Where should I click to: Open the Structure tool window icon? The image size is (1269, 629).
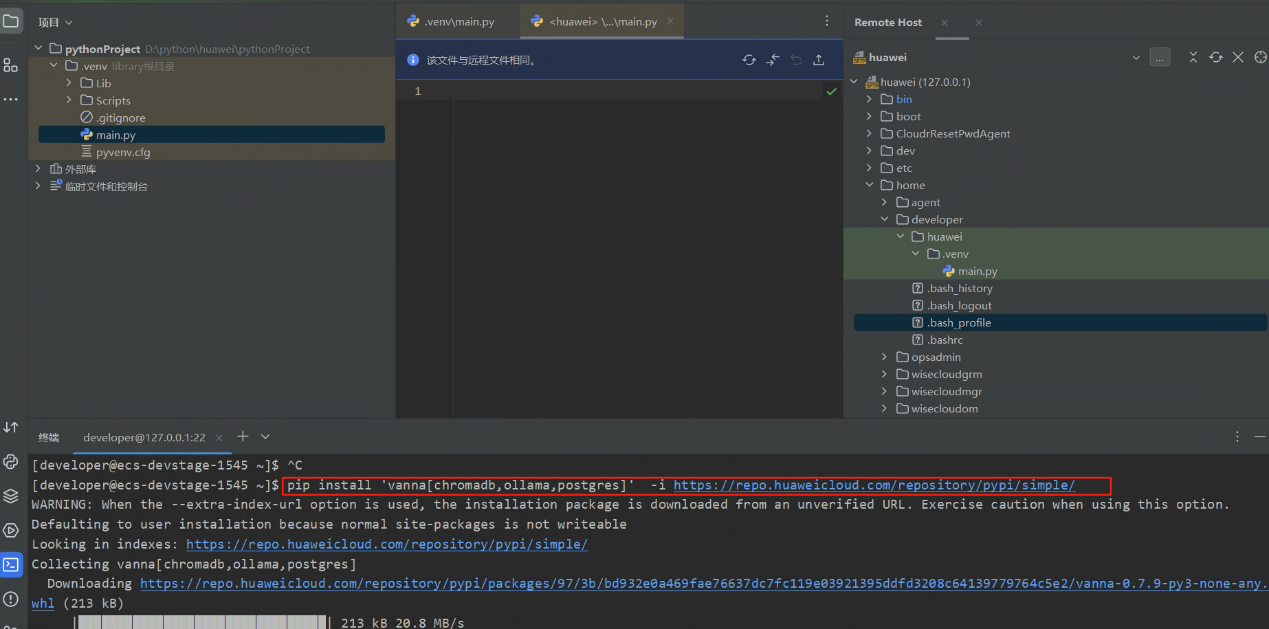[x=11, y=65]
